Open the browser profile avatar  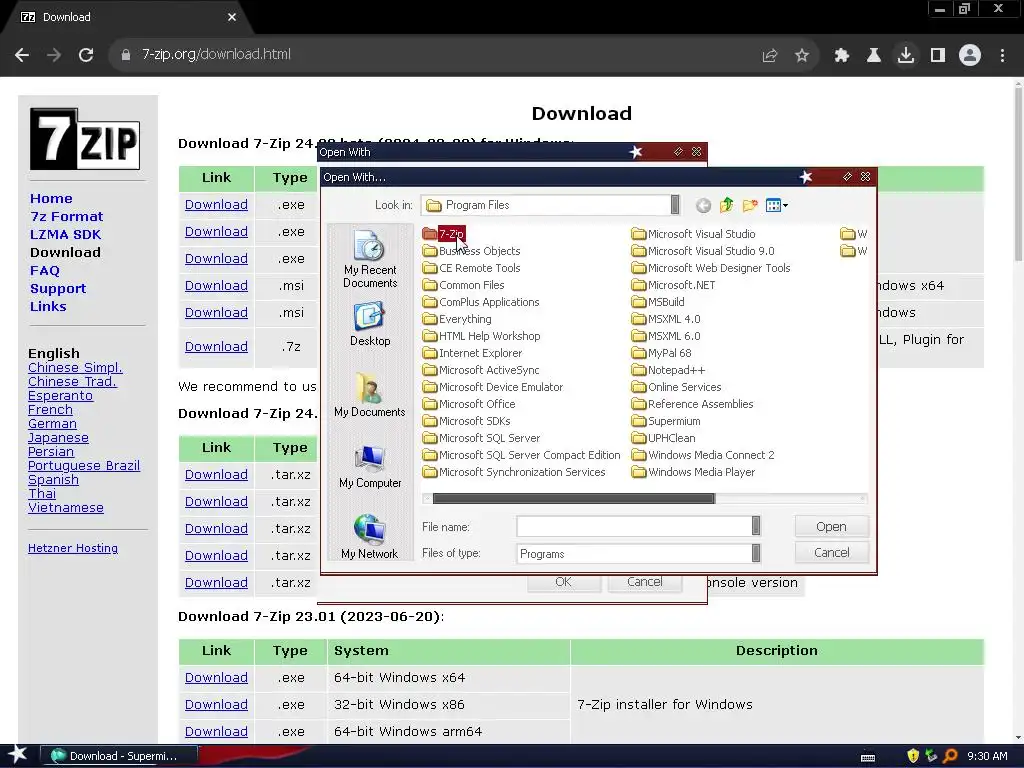coord(970,56)
